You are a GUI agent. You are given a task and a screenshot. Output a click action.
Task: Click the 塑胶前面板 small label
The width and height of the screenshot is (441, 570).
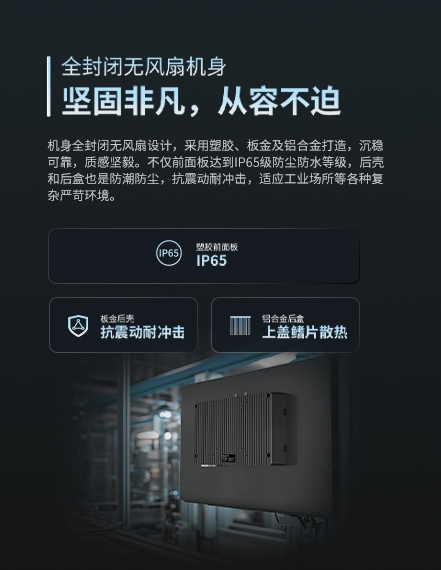click(217, 247)
